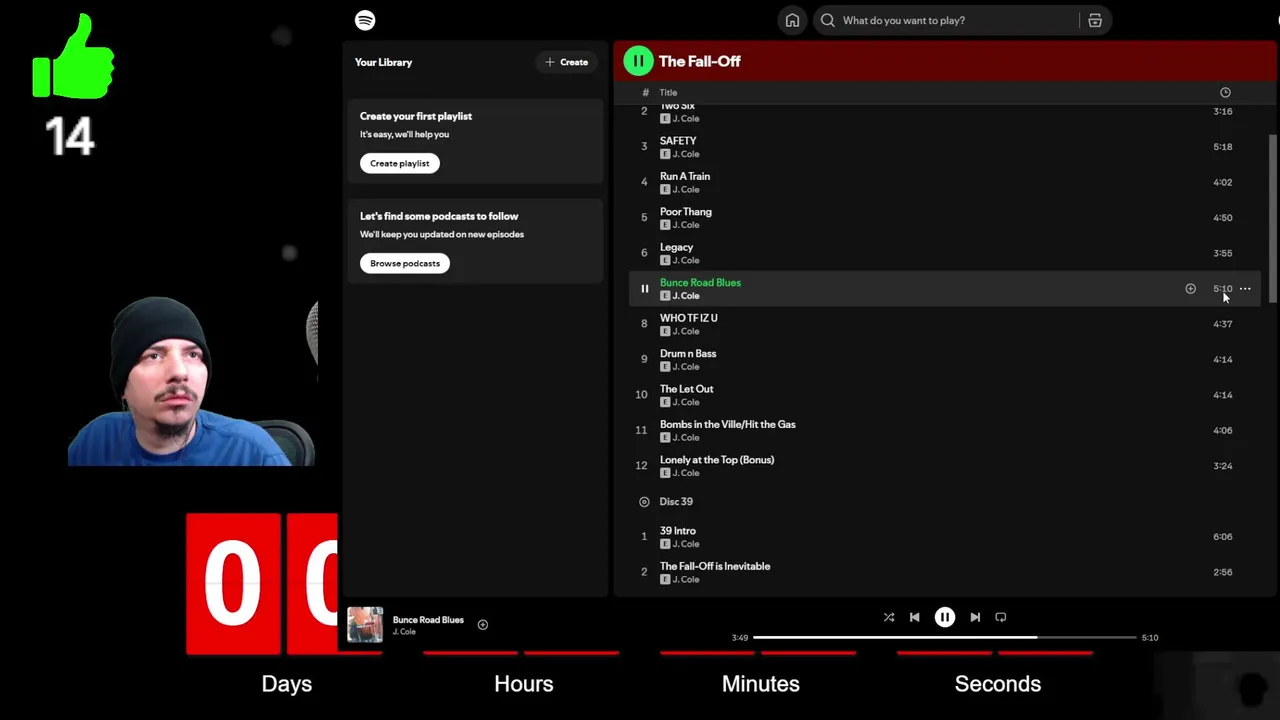Click the playback progress bar

pyautogui.click(x=944, y=637)
